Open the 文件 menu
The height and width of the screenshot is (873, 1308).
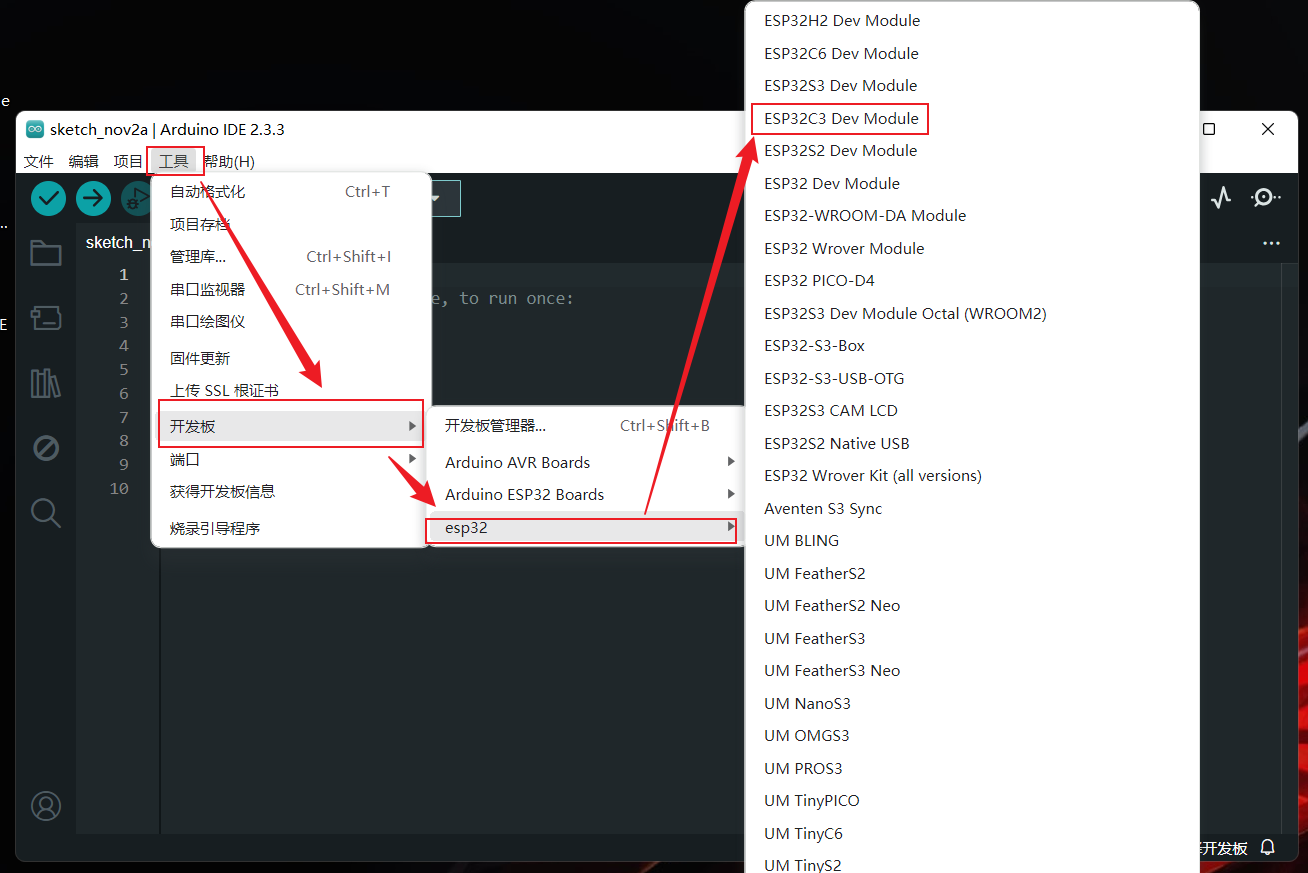tap(38, 161)
